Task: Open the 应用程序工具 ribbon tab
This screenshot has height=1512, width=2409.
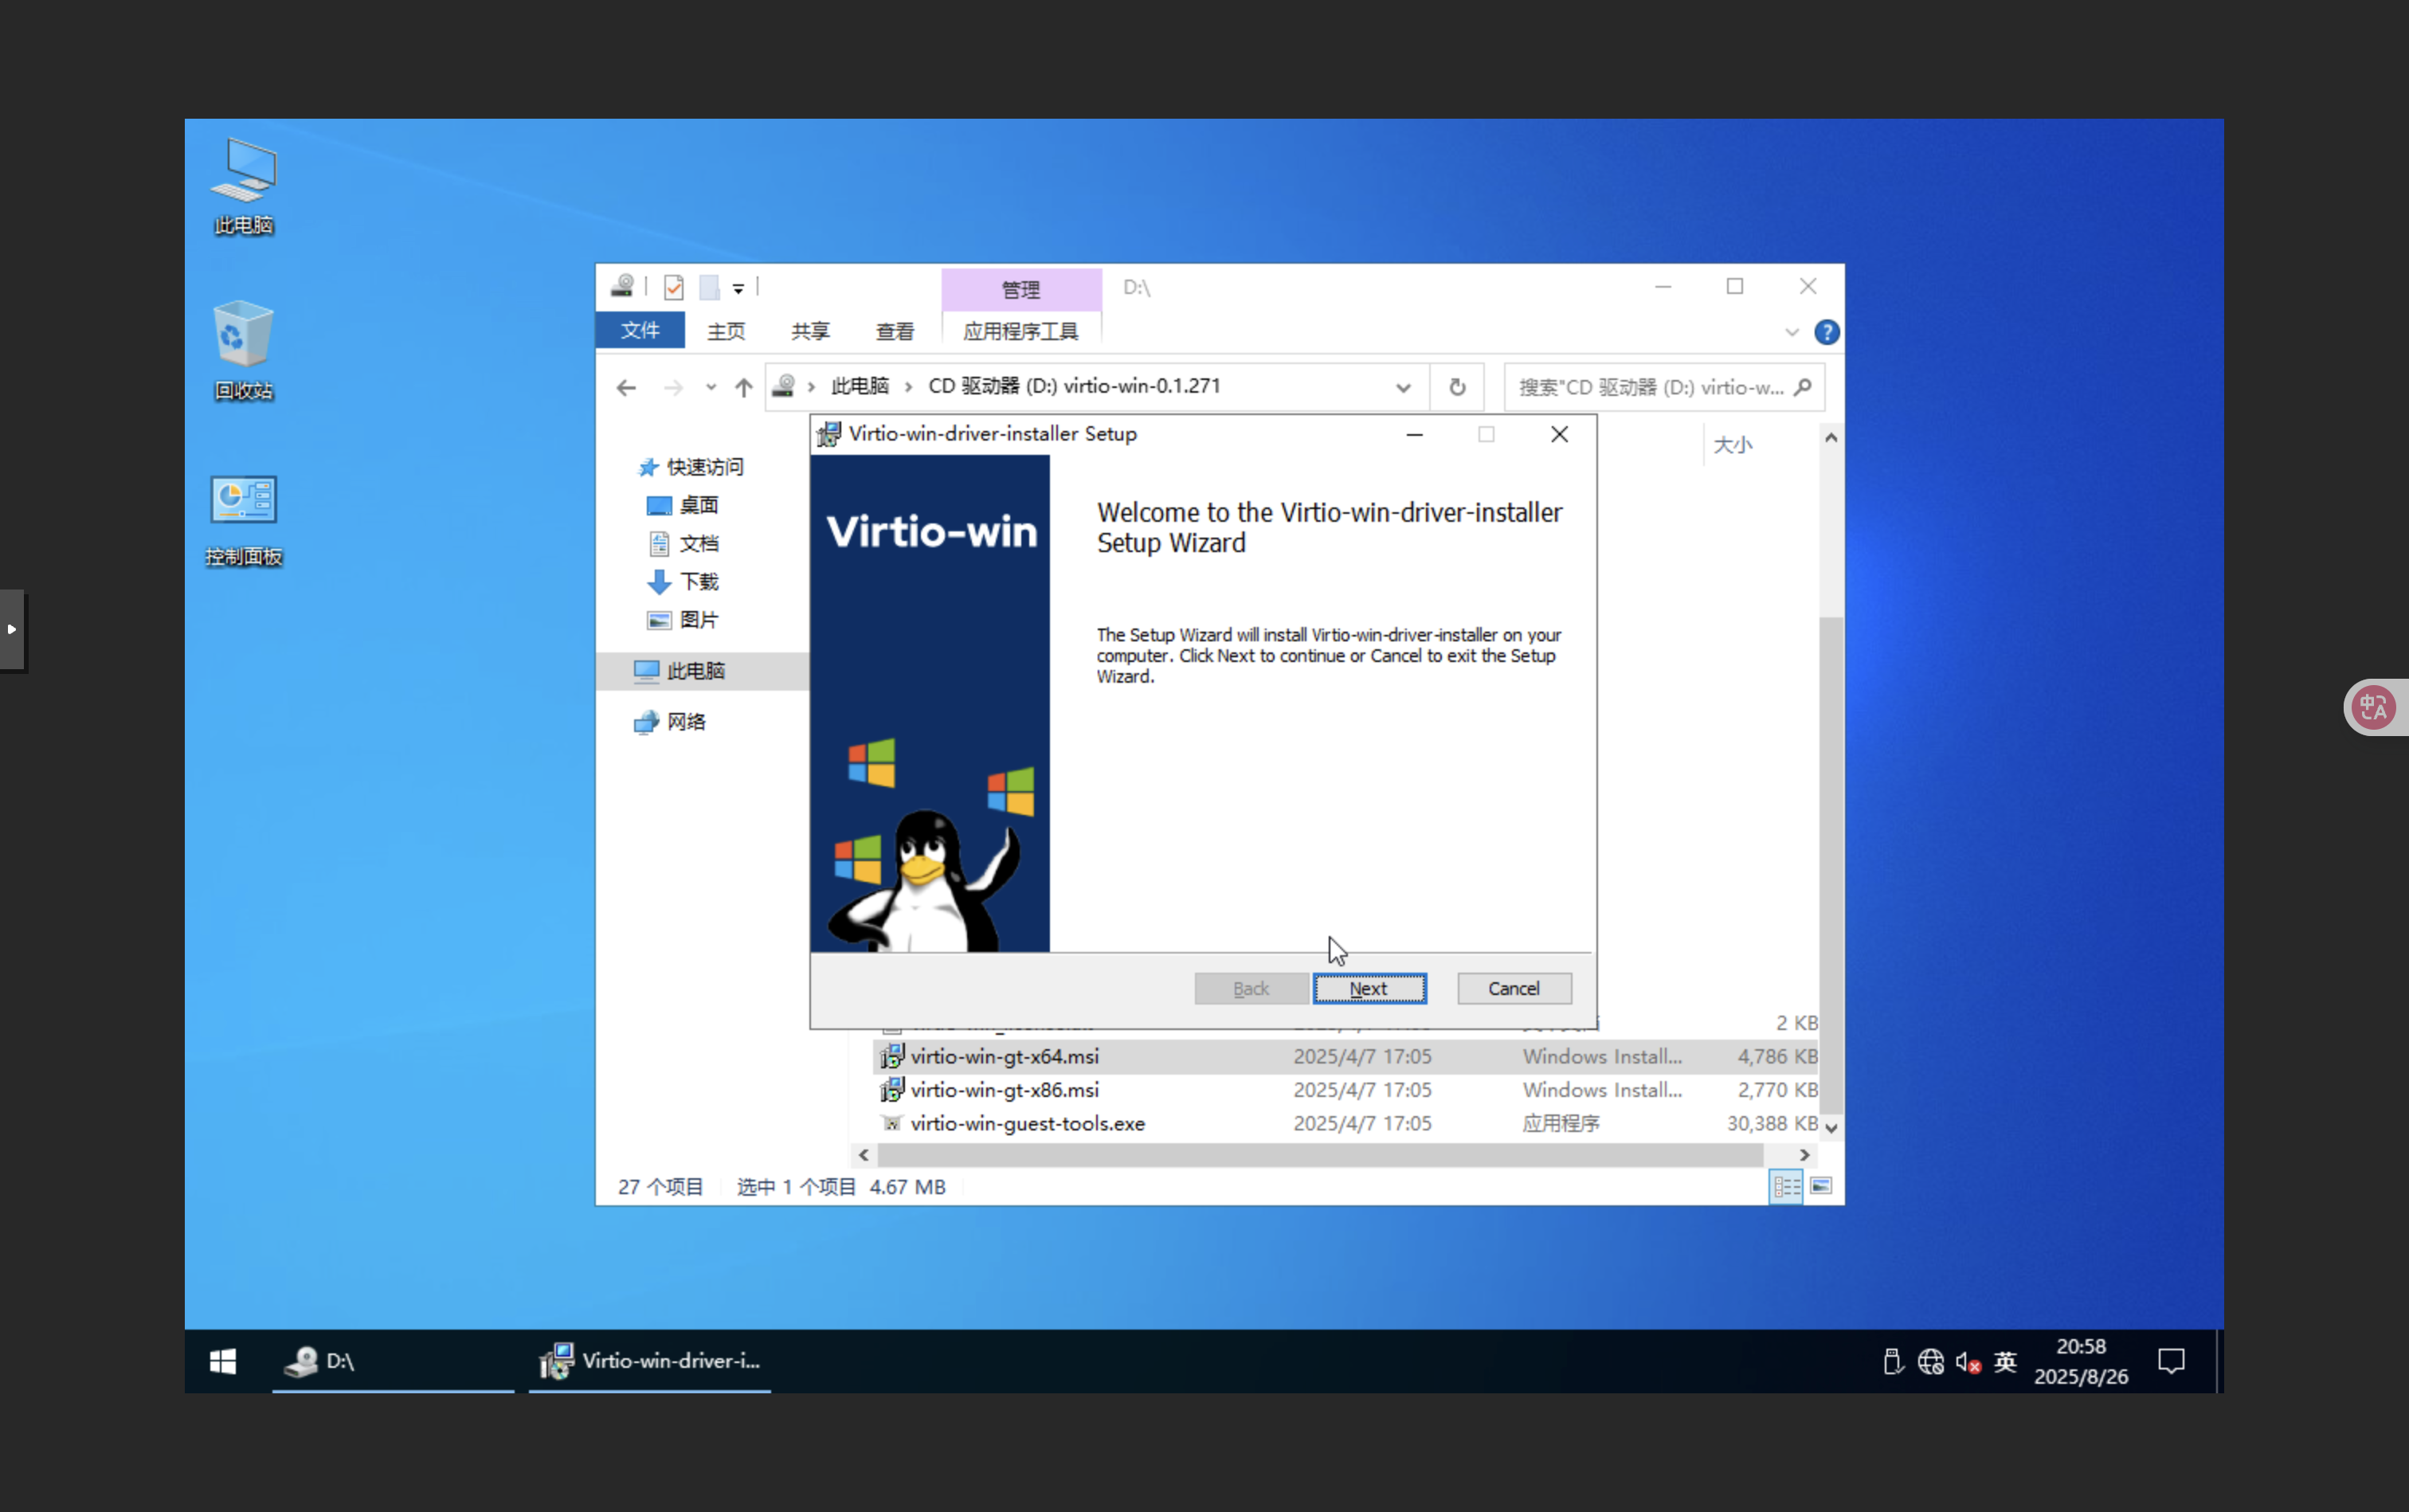Action: point(1021,331)
